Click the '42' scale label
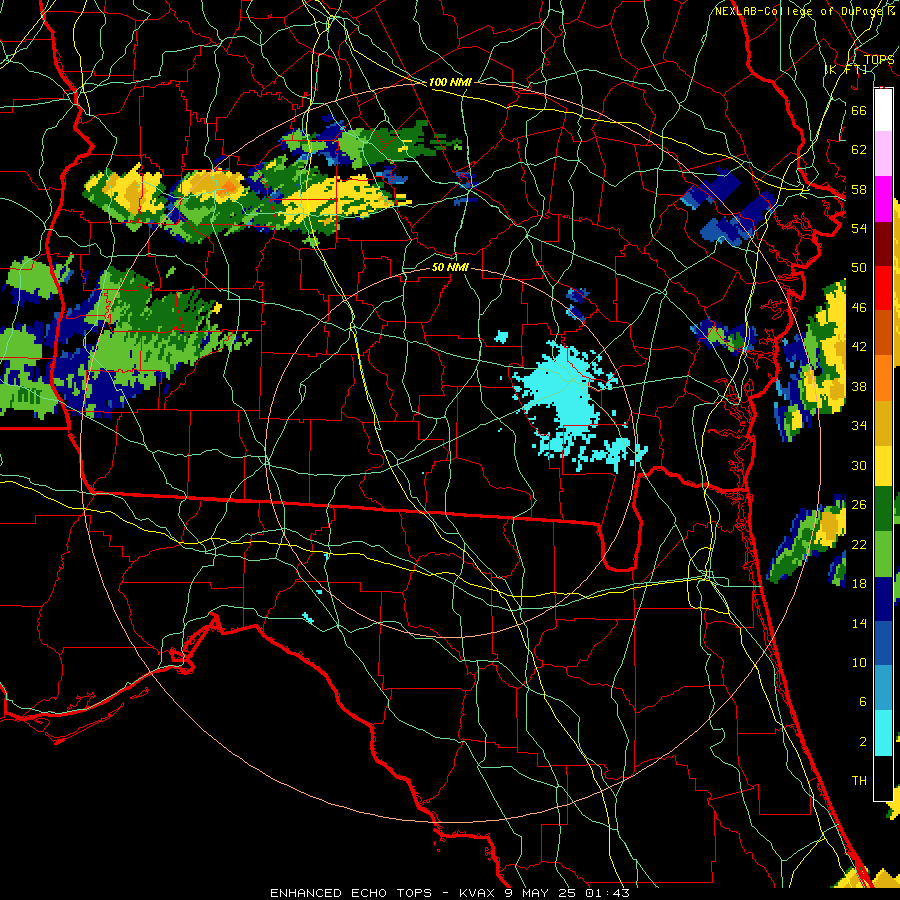The height and width of the screenshot is (900, 900). [x=859, y=347]
